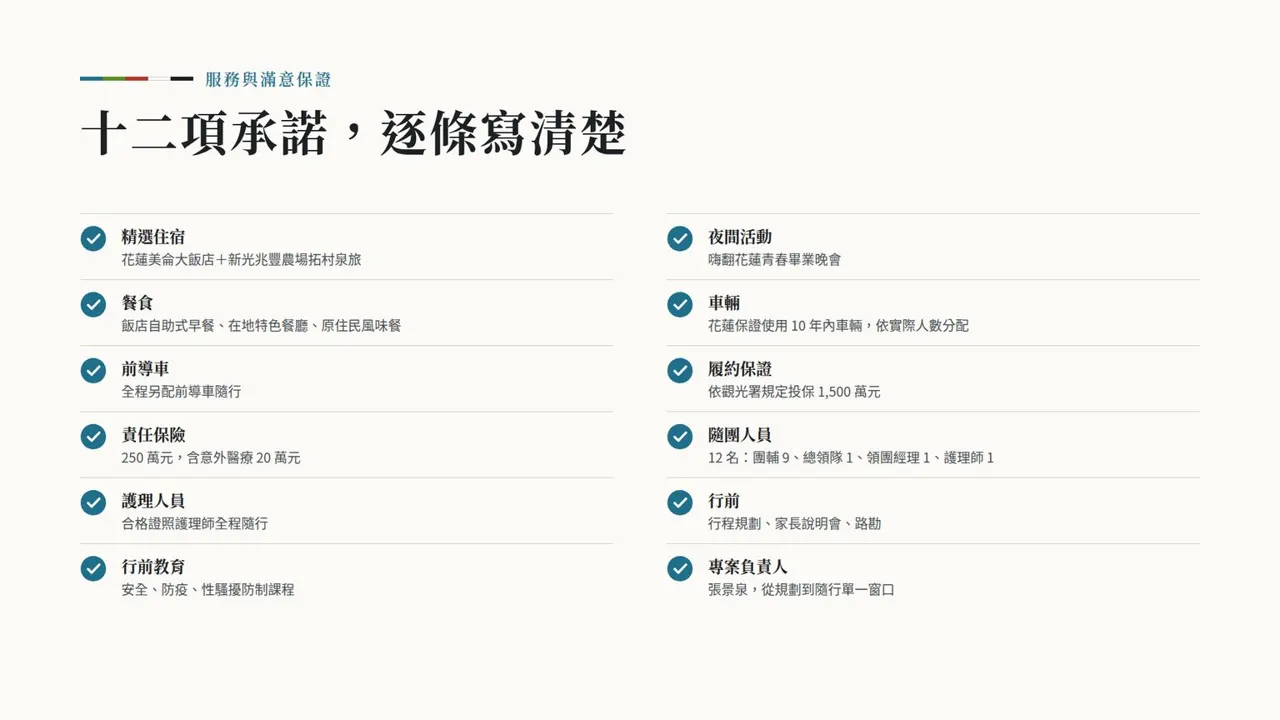
Task: Select the text 合格證照護理師全程隨行
Action: click(195, 524)
